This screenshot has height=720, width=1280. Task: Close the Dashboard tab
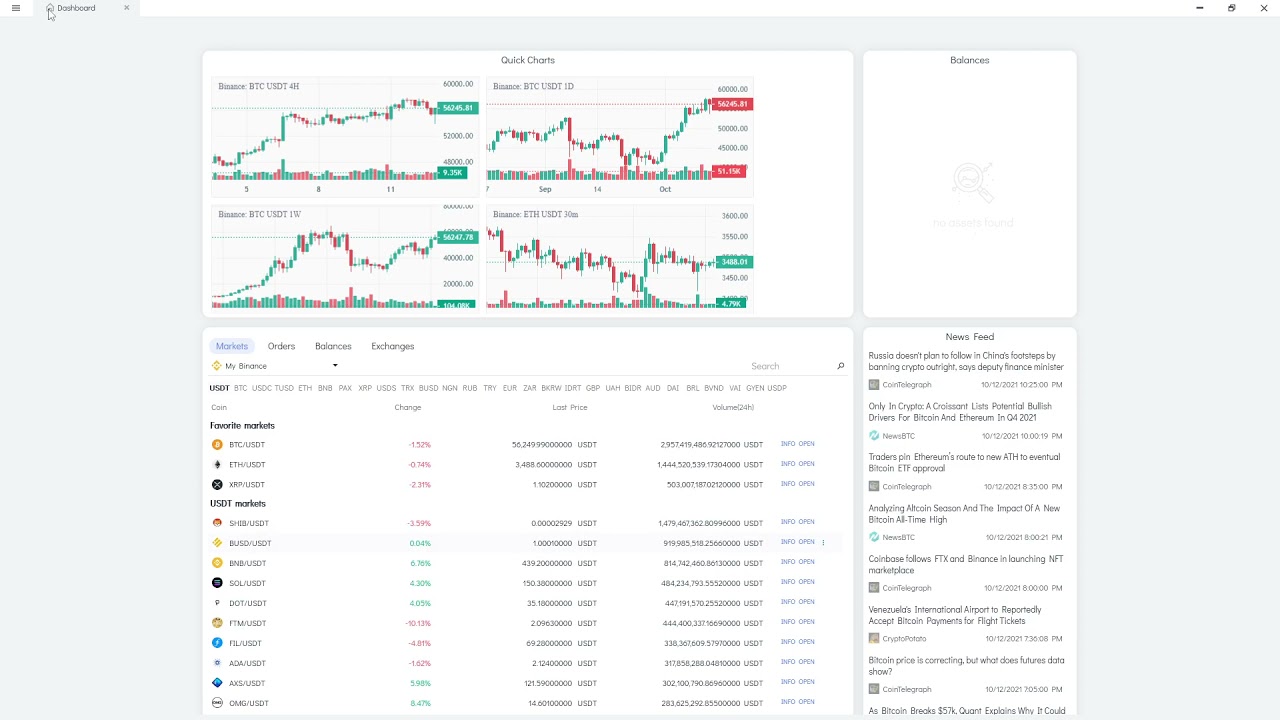coord(126,8)
